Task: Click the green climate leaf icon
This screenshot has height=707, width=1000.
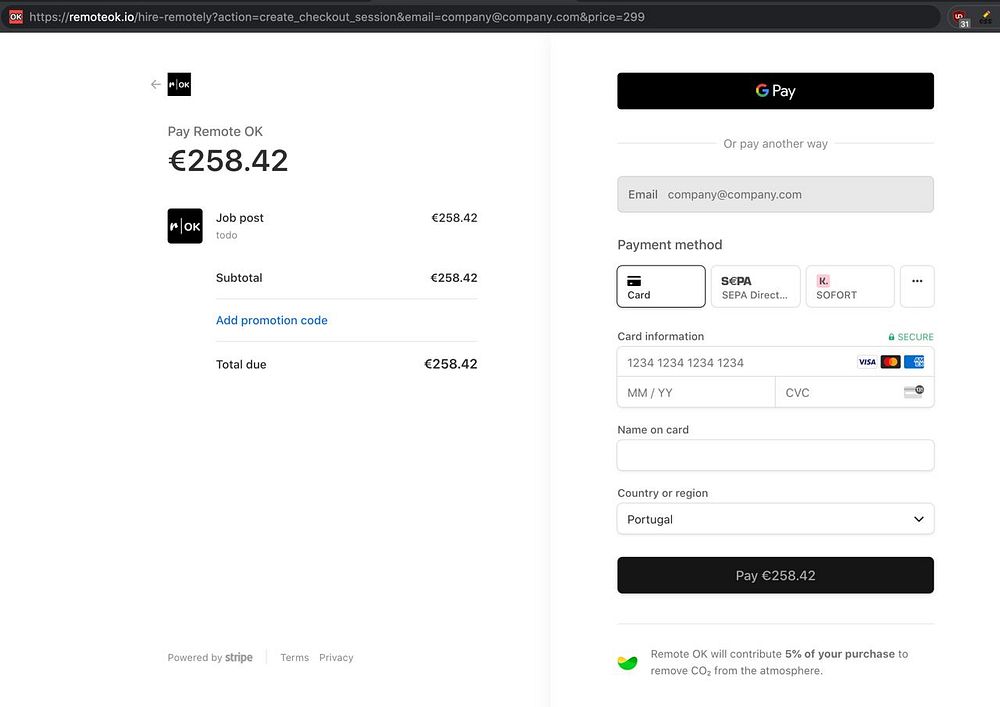Action: coord(628,662)
